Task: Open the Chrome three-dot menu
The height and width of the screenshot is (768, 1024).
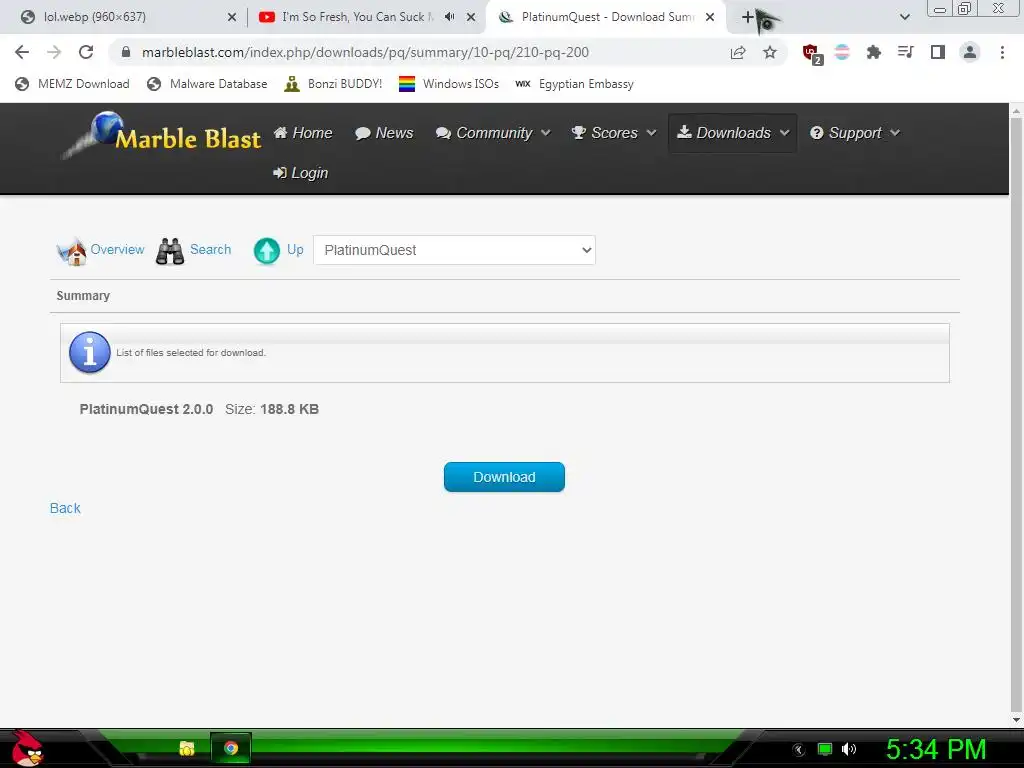Action: pos(1002,52)
